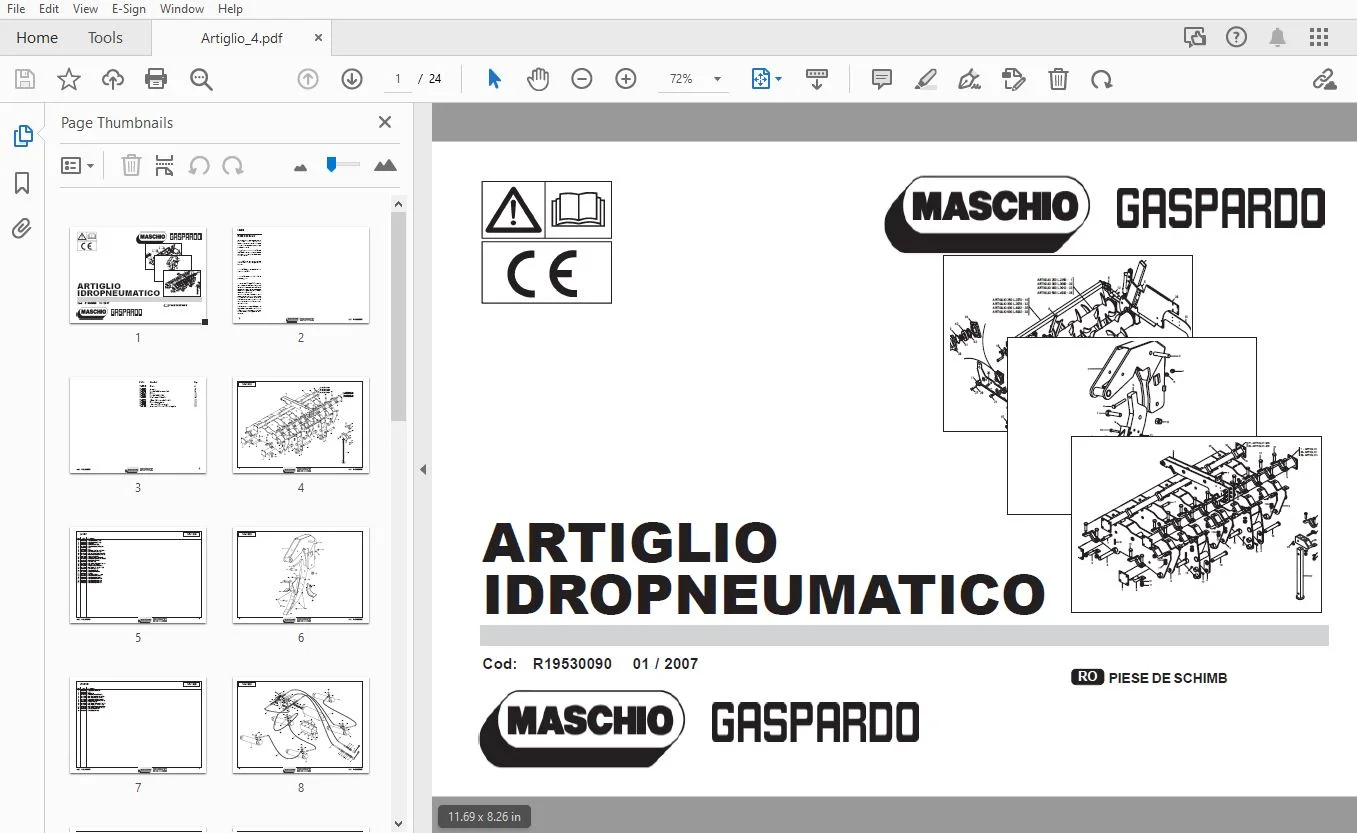Print the document using the printer icon

click(156, 79)
